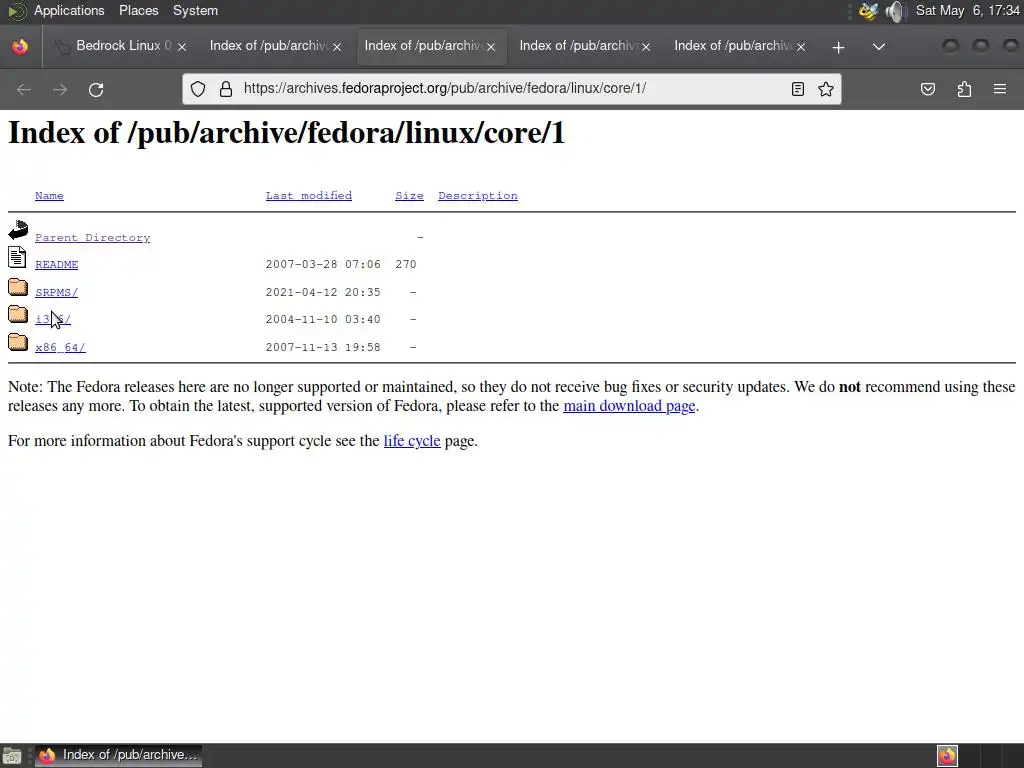Switch to second tab Index of /pub/archive
The width and height of the screenshot is (1024, 768).
click(x=268, y=46)
